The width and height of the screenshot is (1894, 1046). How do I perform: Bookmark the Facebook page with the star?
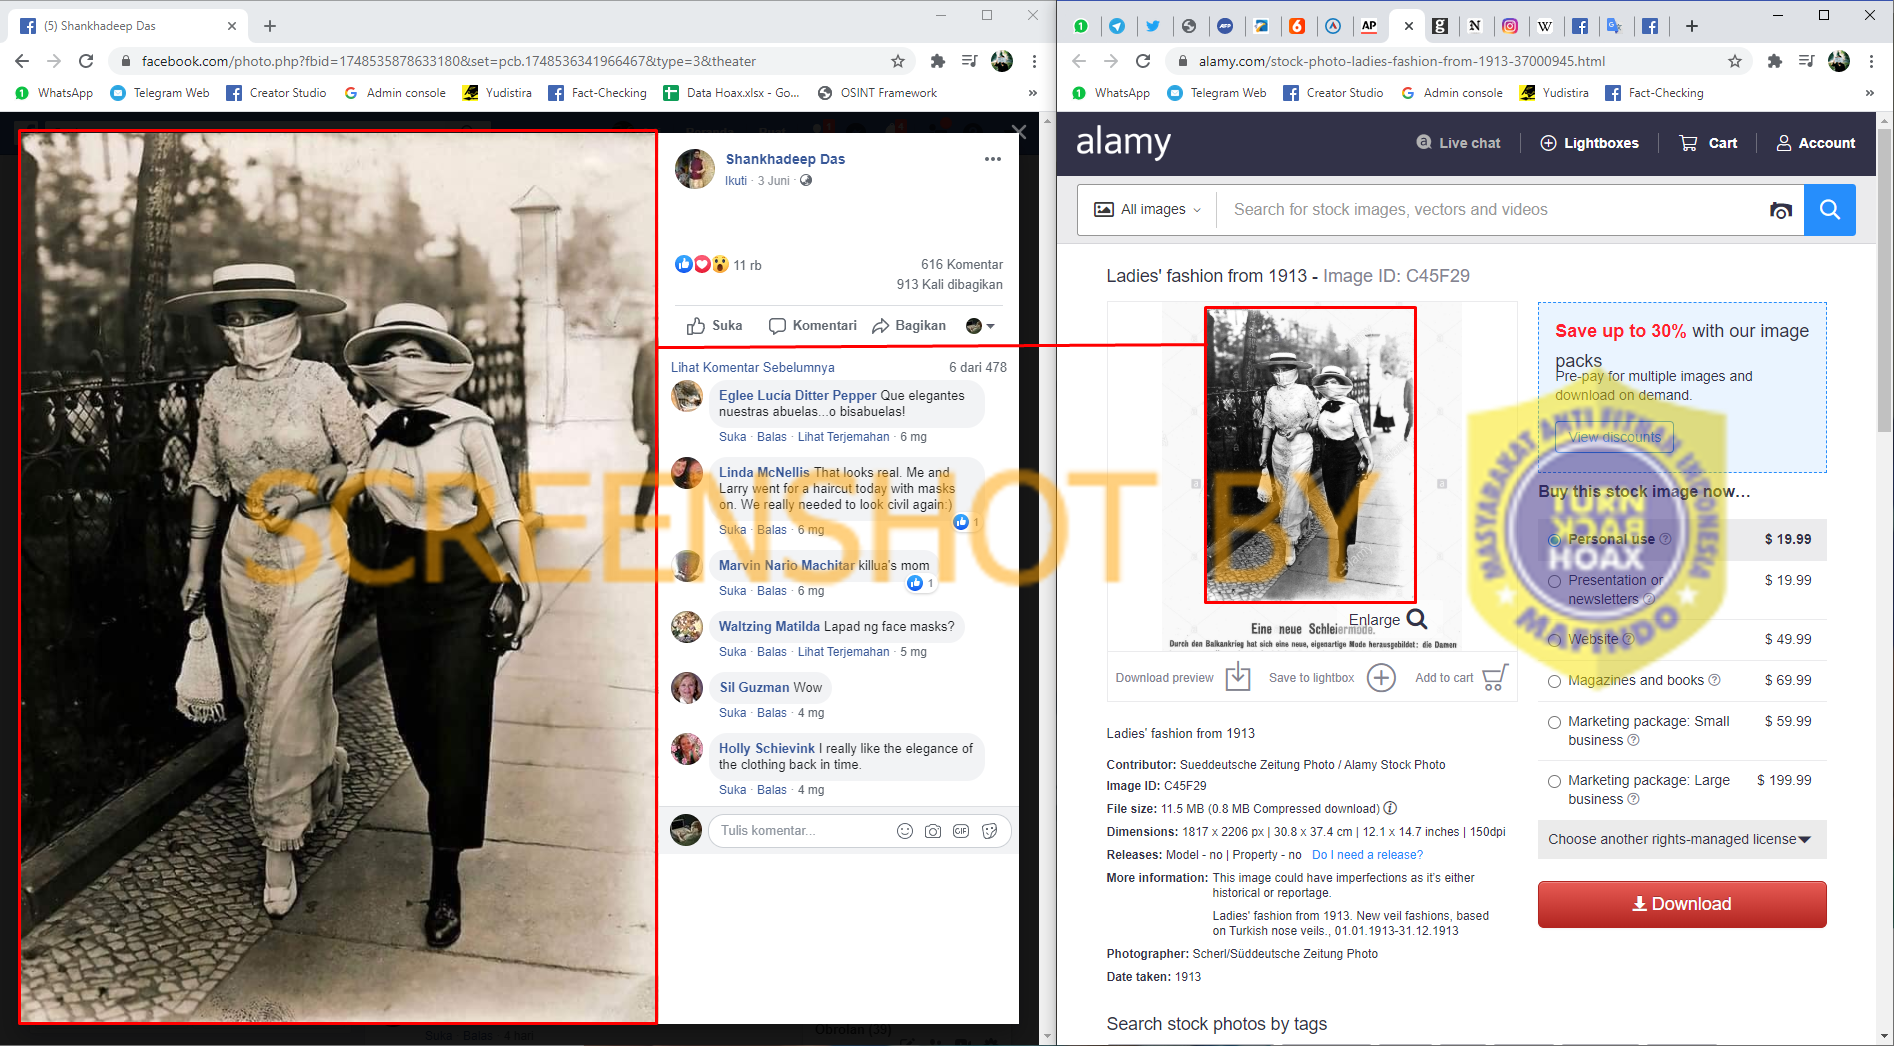[x=898, y=61]
